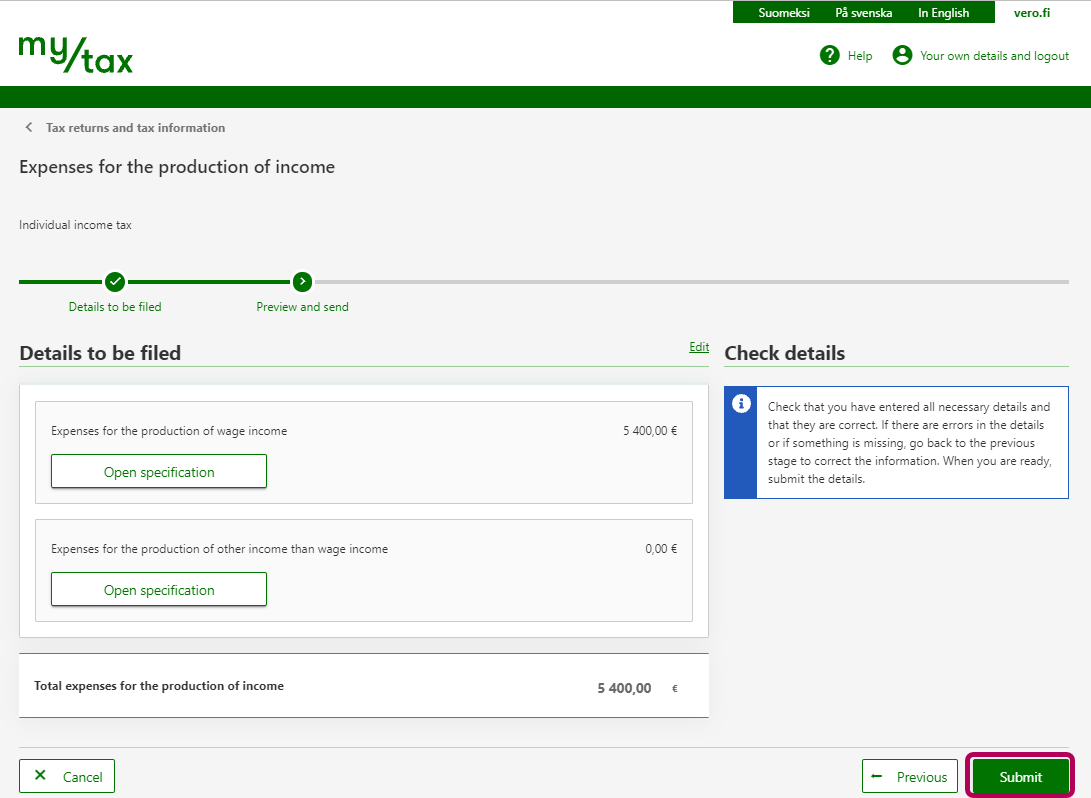Click the Details to be filed step label
The width and height of the screenshot is (1091, 798).
[x=115, y=307]
